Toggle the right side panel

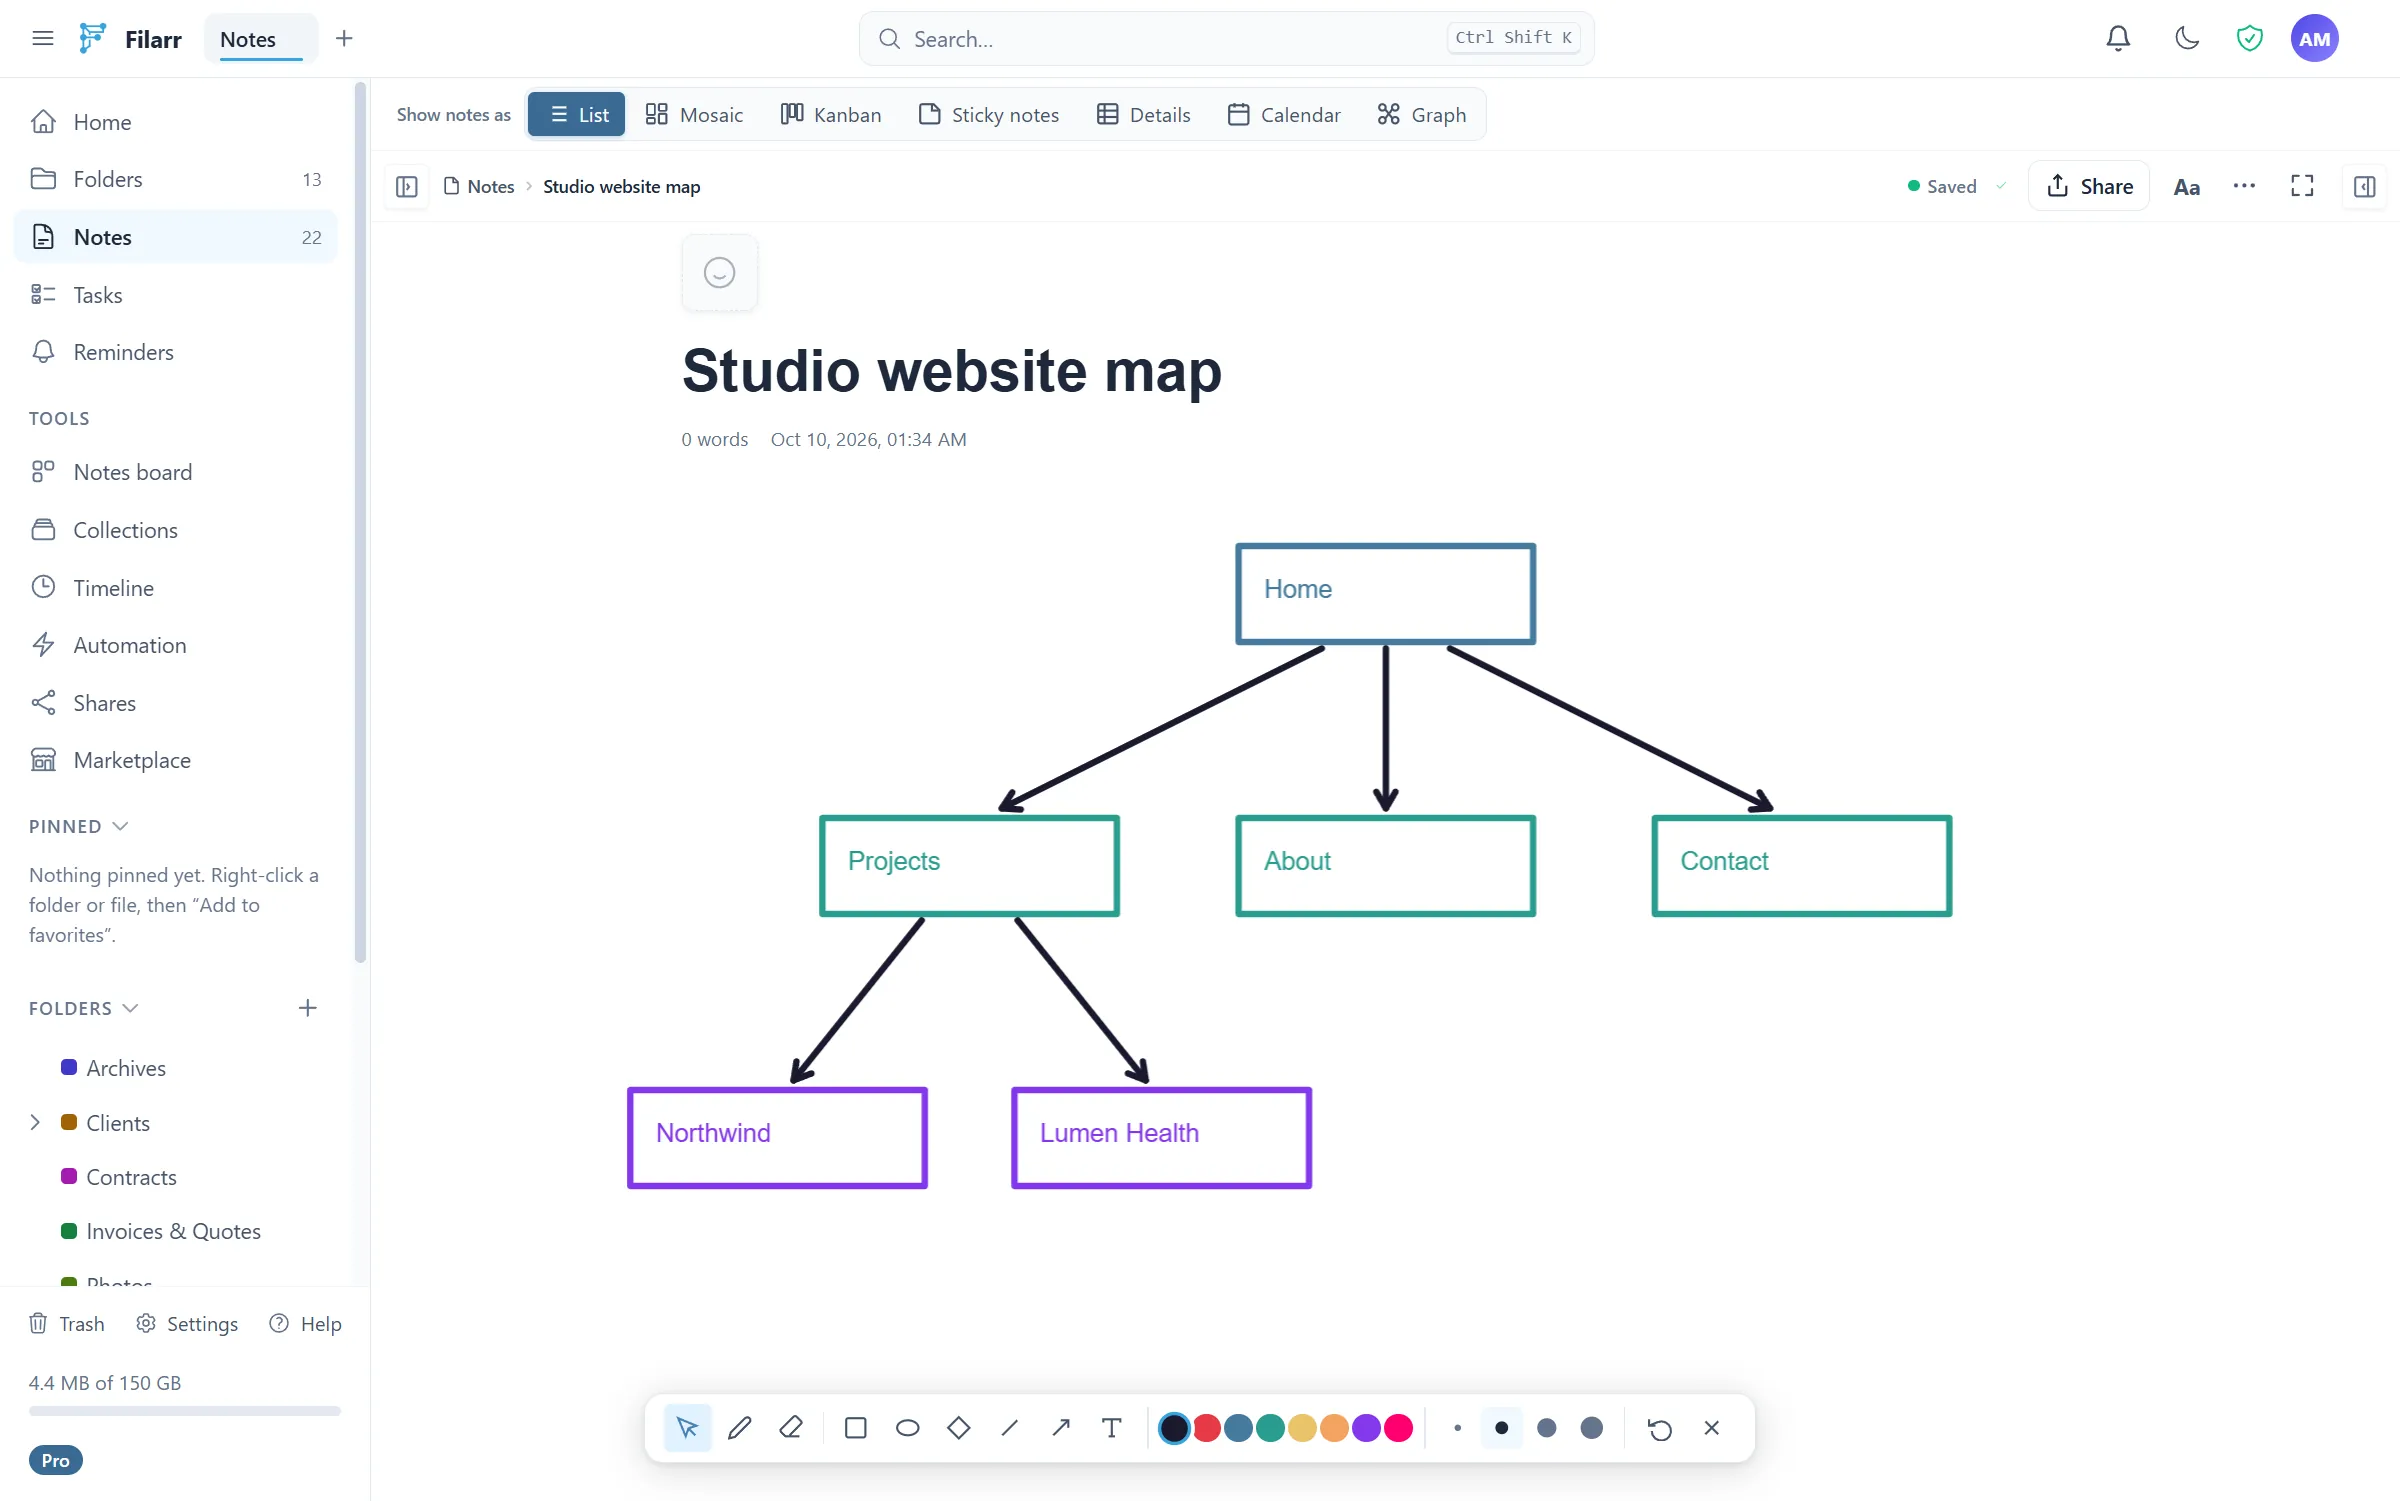click(x=2365, y=187)
